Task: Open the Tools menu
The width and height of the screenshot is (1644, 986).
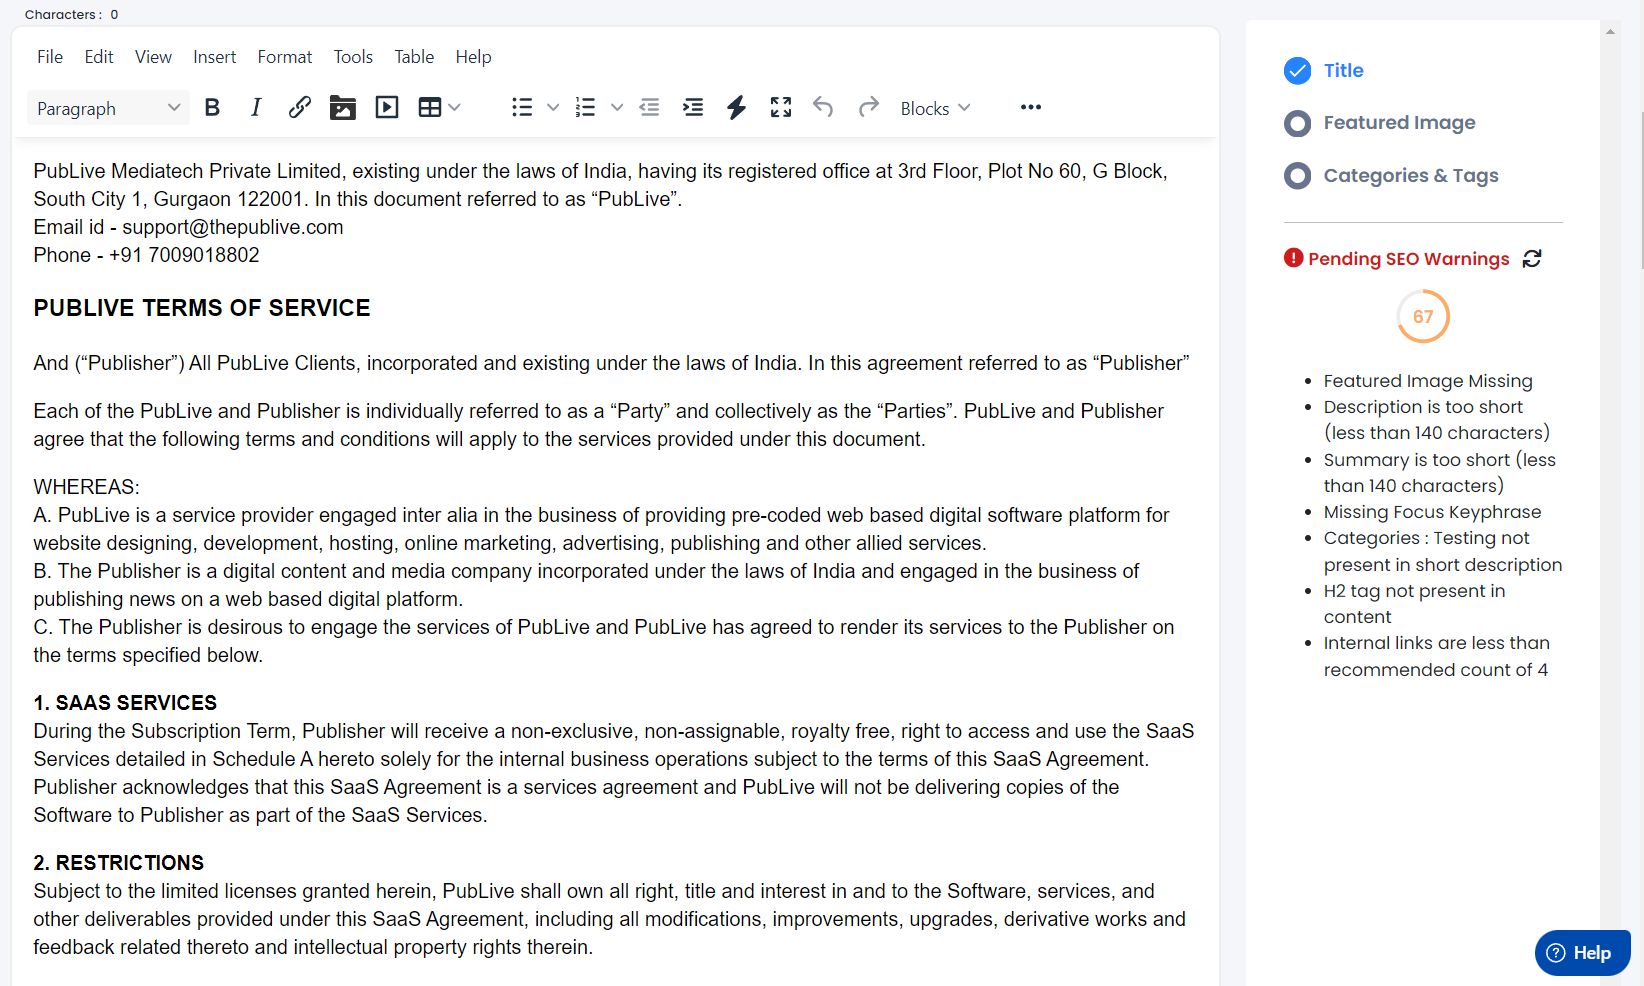Action: [353, 57]
